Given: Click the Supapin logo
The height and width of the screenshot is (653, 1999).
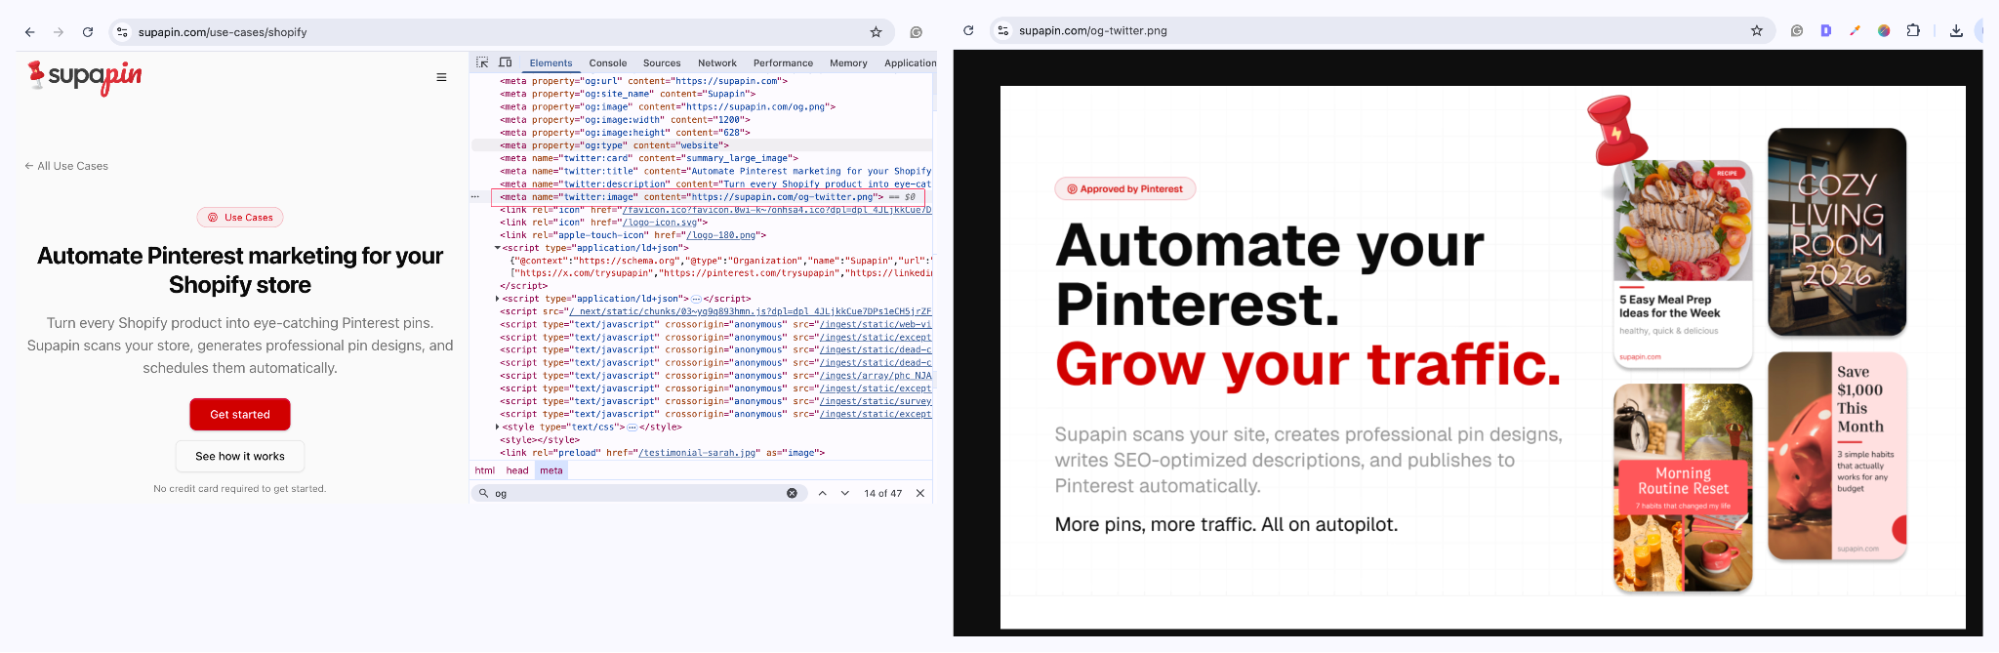Looking at the screenshot, I should tap(85, 76).
